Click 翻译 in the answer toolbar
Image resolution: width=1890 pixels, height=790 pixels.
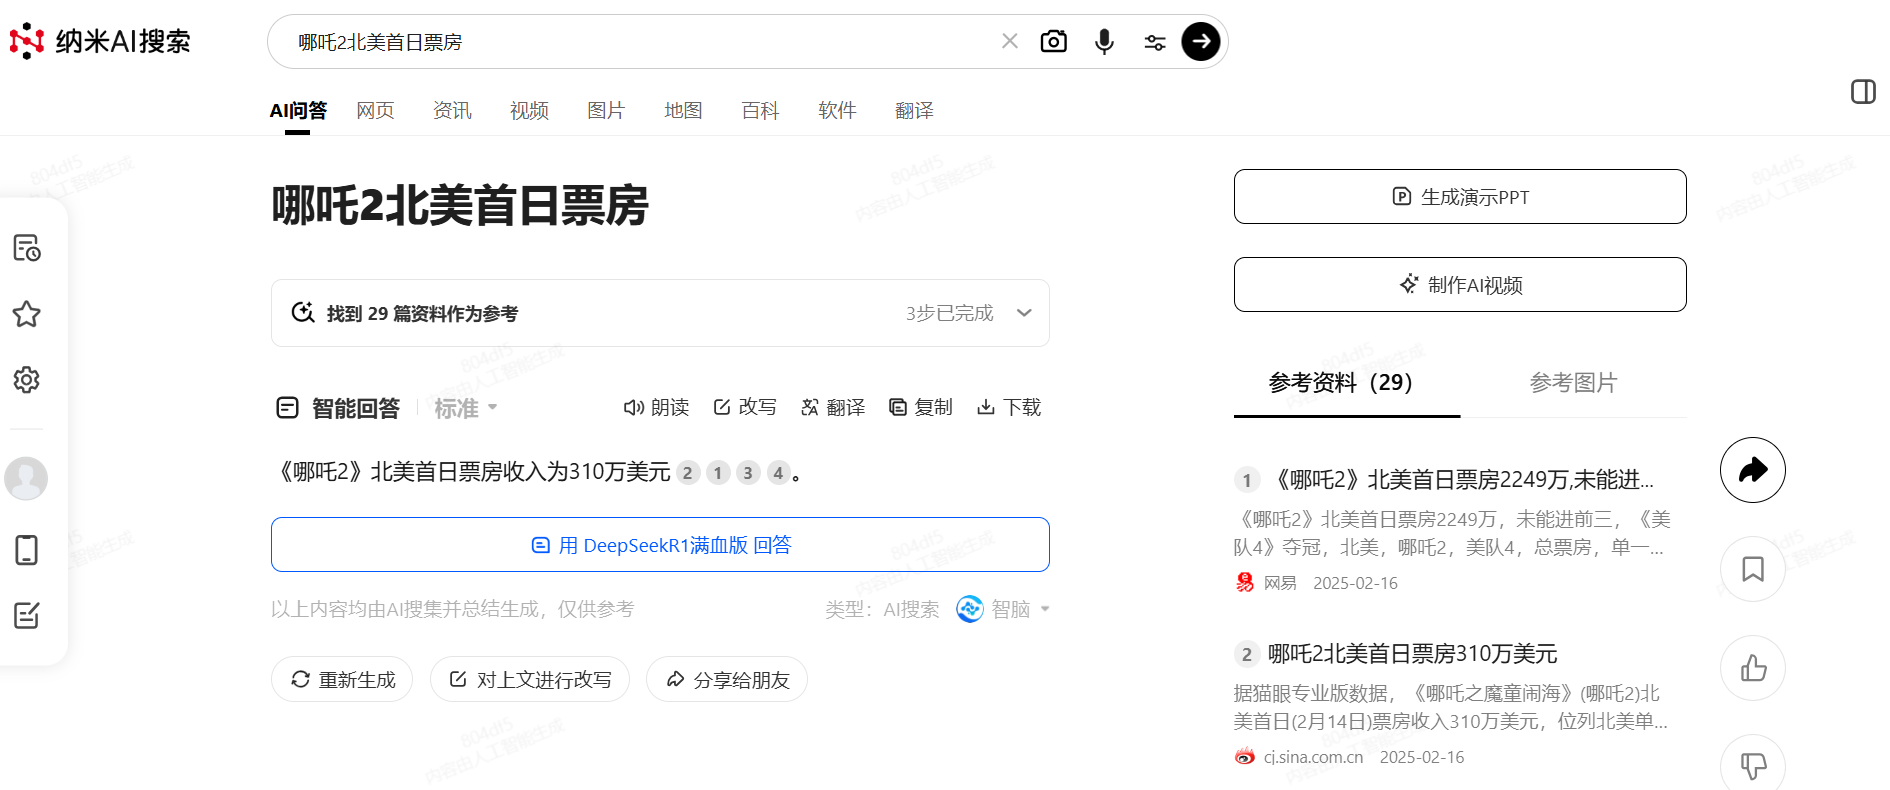(x=833, y=407)
